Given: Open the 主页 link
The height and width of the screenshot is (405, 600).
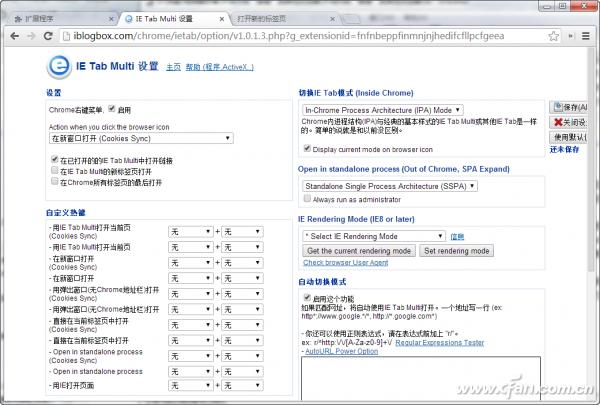Looking at the screenshot, I should (x=173, y=67).
